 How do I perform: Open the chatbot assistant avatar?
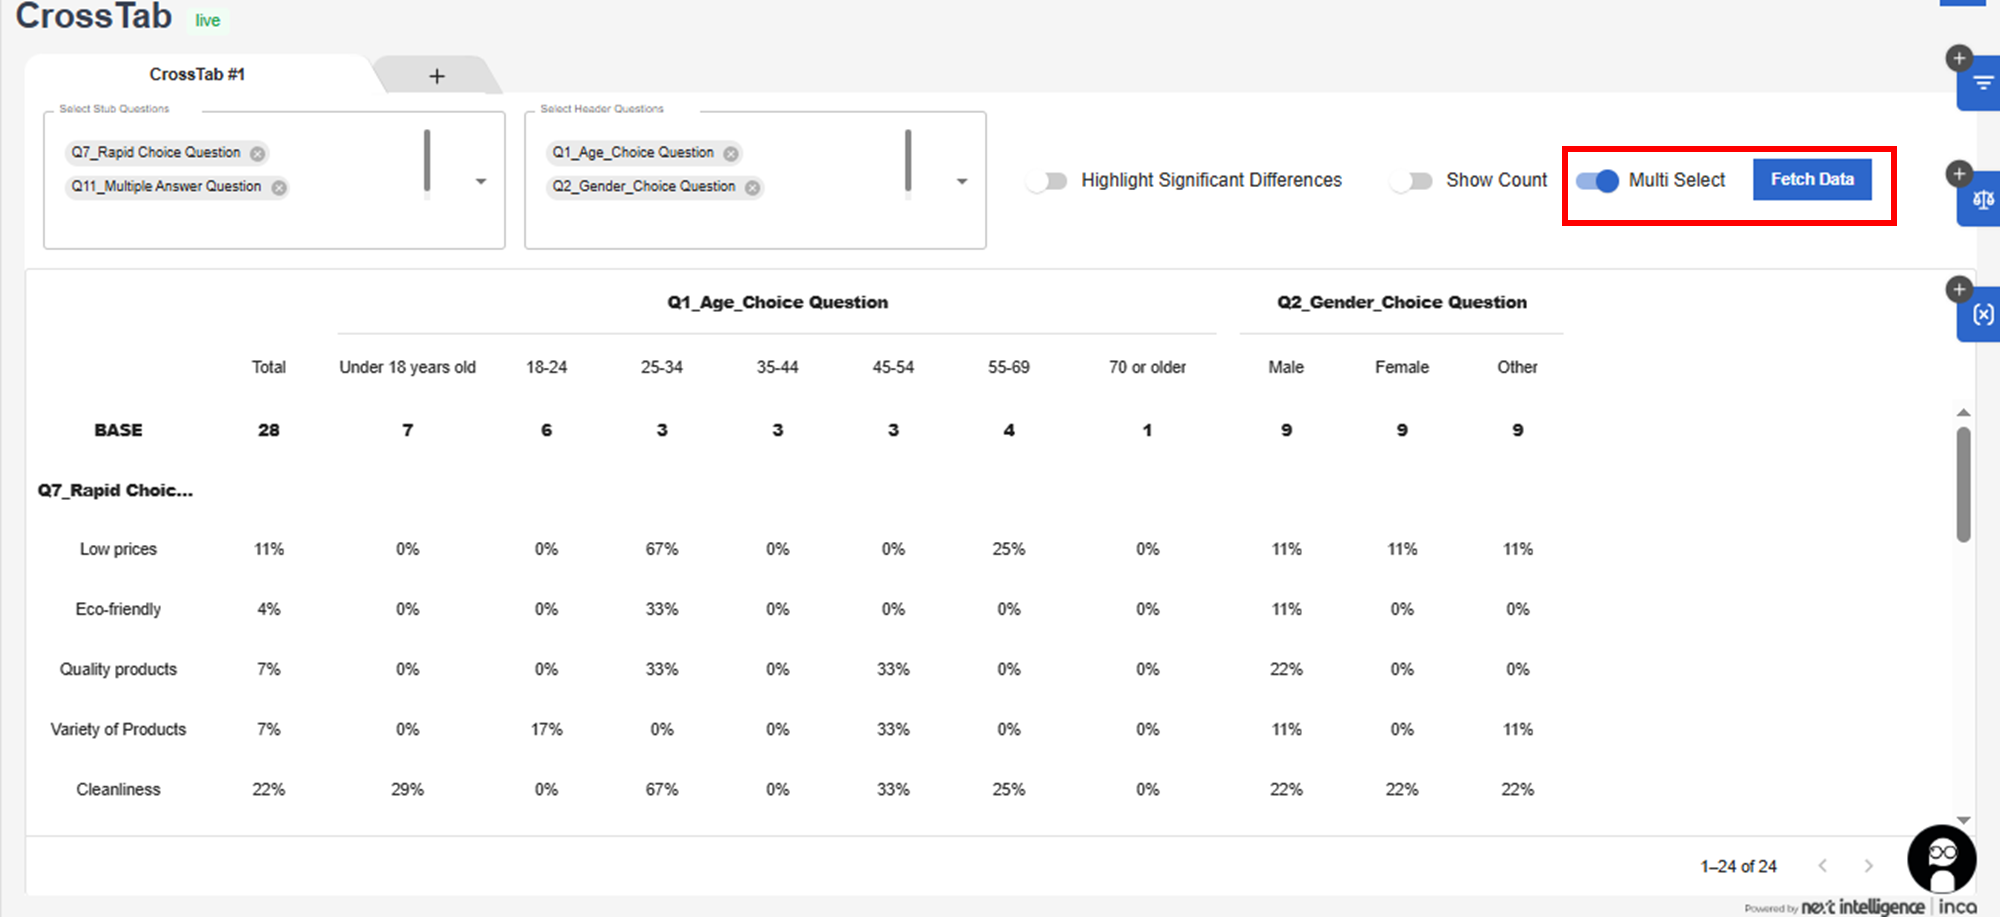(x=1941, y=858)
